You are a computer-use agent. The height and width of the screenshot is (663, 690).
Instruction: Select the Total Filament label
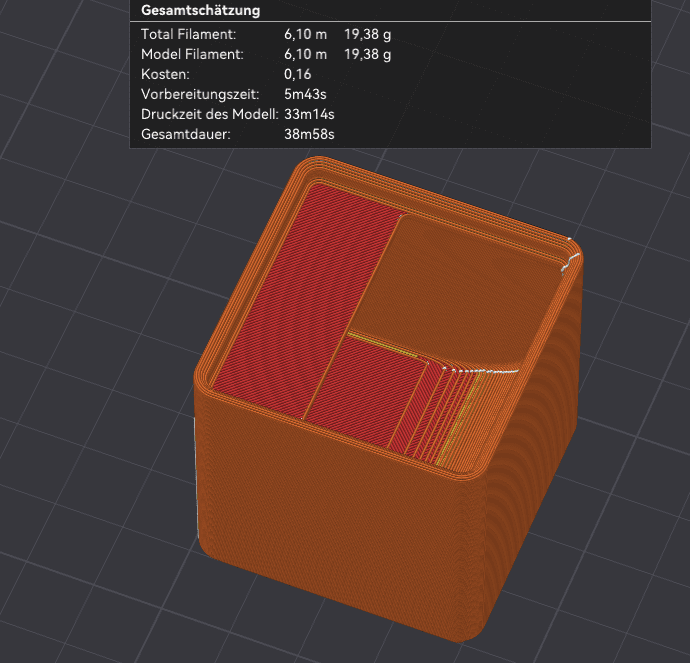(x=188, y=34)
